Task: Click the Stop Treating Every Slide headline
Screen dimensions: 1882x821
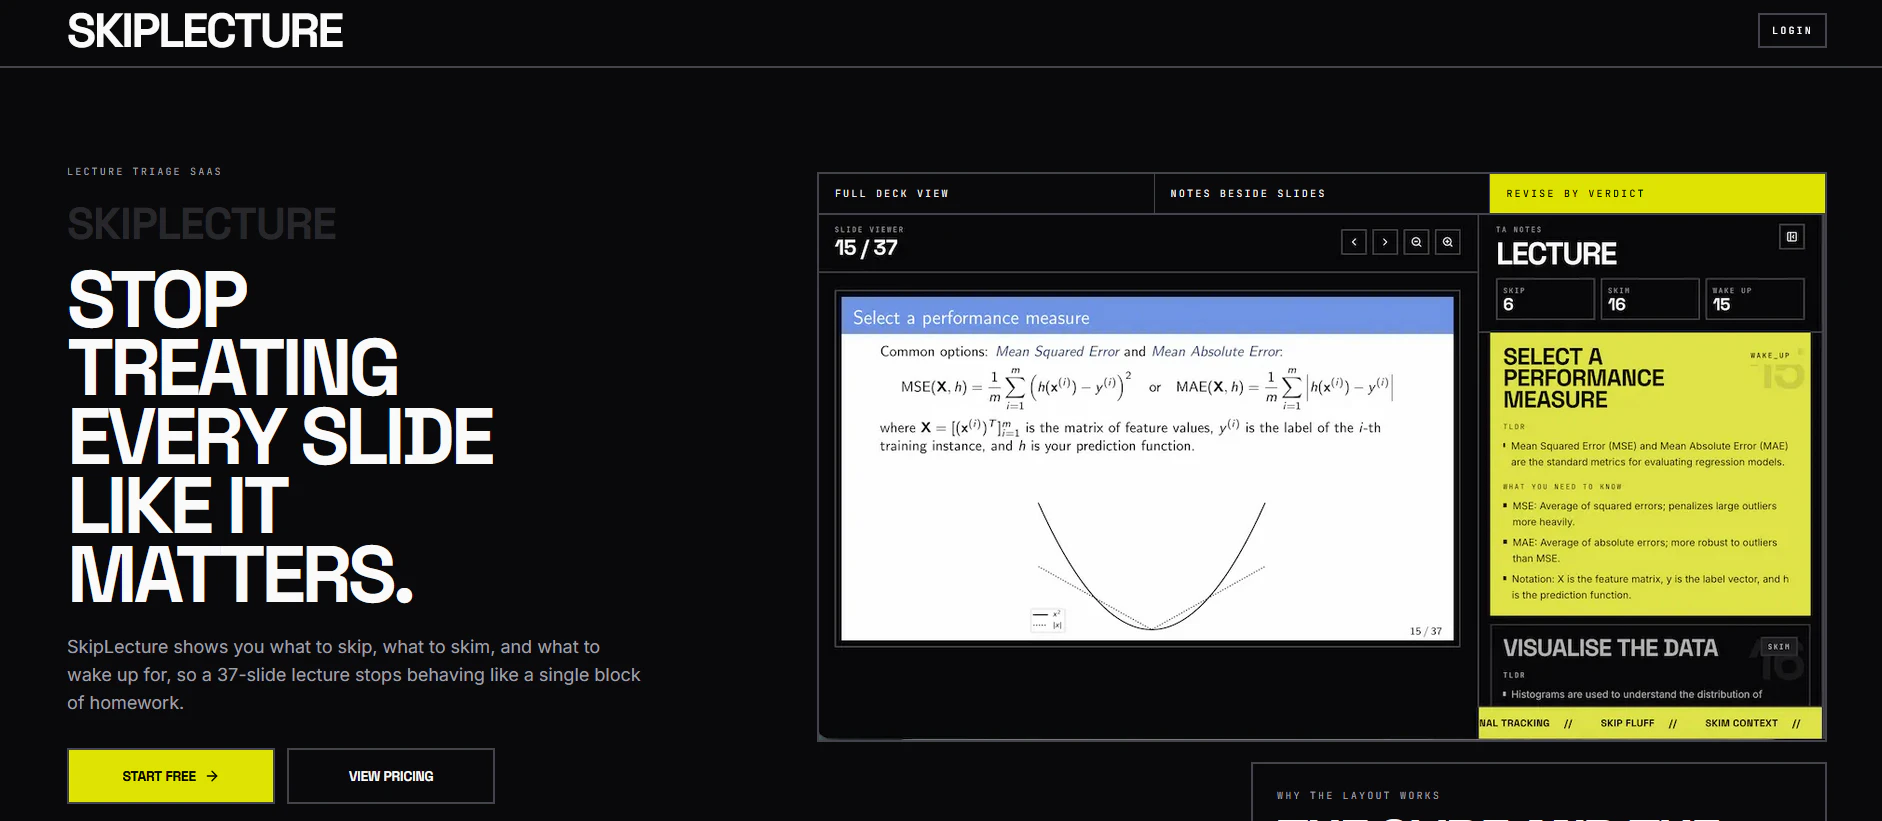Action: [x=281, y=437]
